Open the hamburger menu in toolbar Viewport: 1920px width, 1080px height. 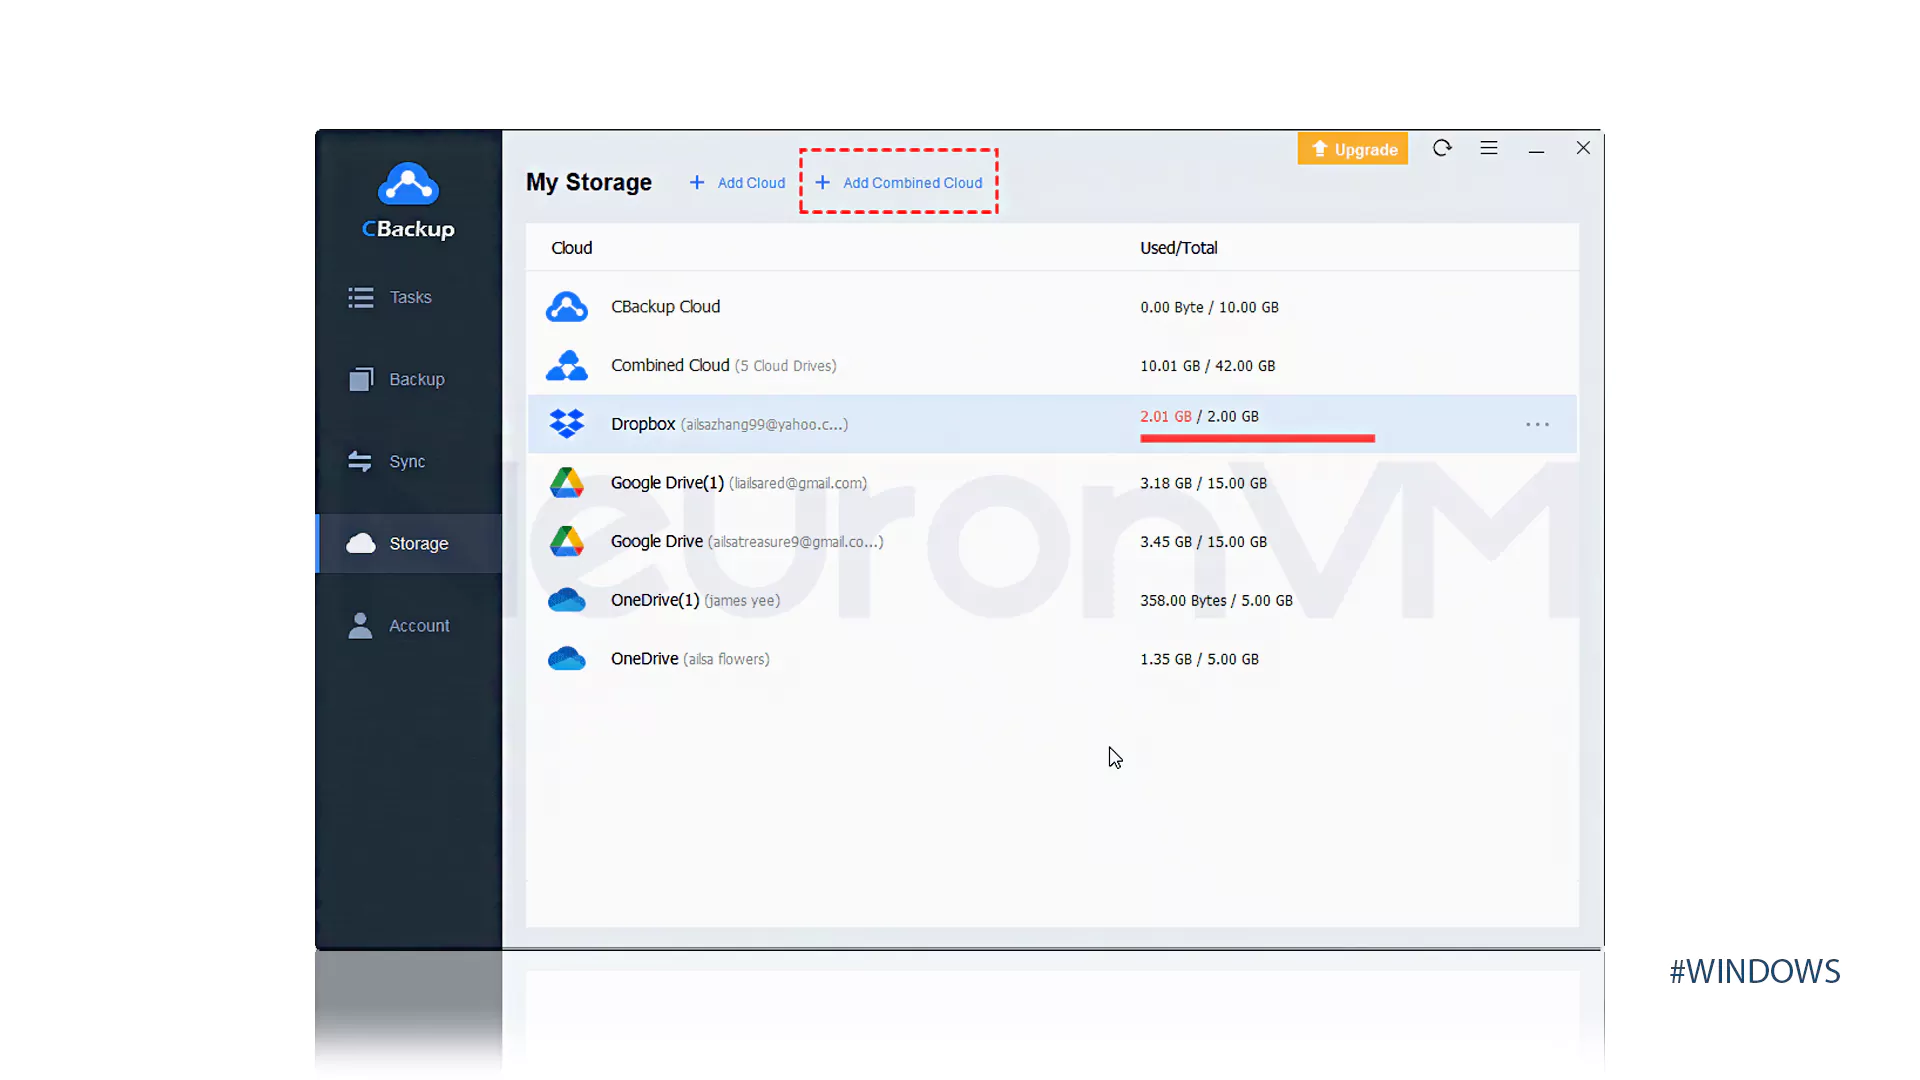coord(1489,148)
